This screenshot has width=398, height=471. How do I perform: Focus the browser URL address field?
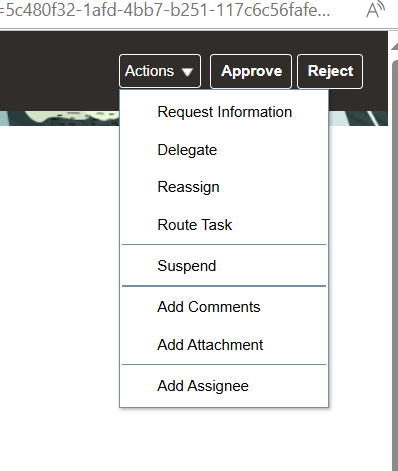point(167,10)
